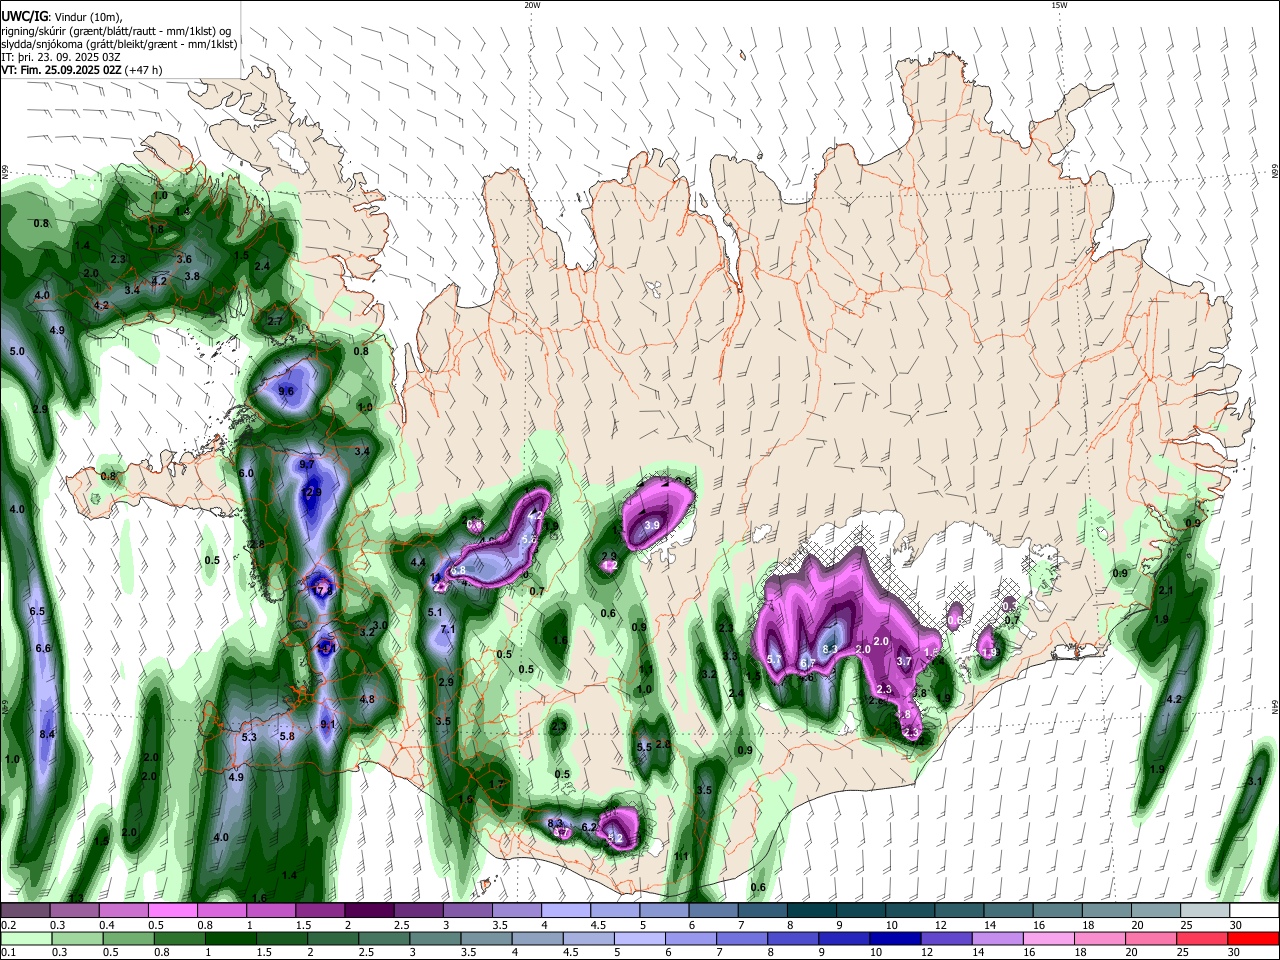1280x960 pixels.
Task: Click the 6.2 value on the south coast
Action: (589, 827)
